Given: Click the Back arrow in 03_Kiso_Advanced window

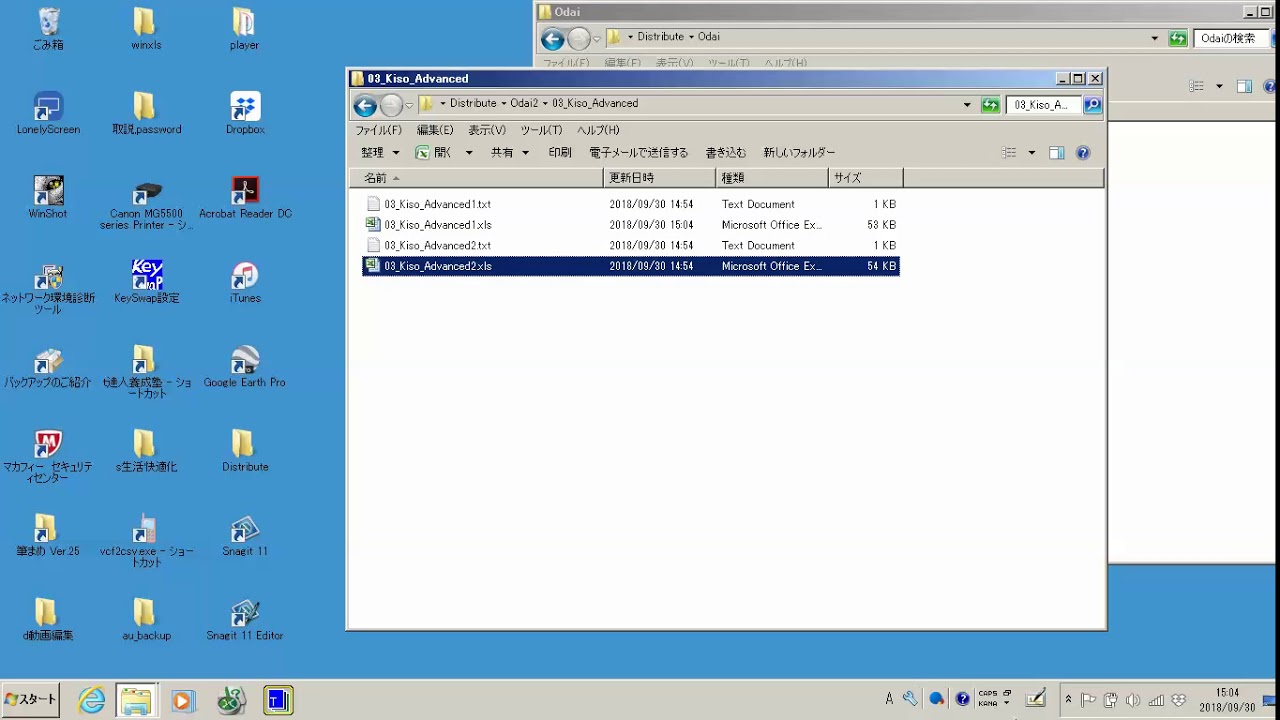Looking at the screenshot, I should click(x=365, y=105).
